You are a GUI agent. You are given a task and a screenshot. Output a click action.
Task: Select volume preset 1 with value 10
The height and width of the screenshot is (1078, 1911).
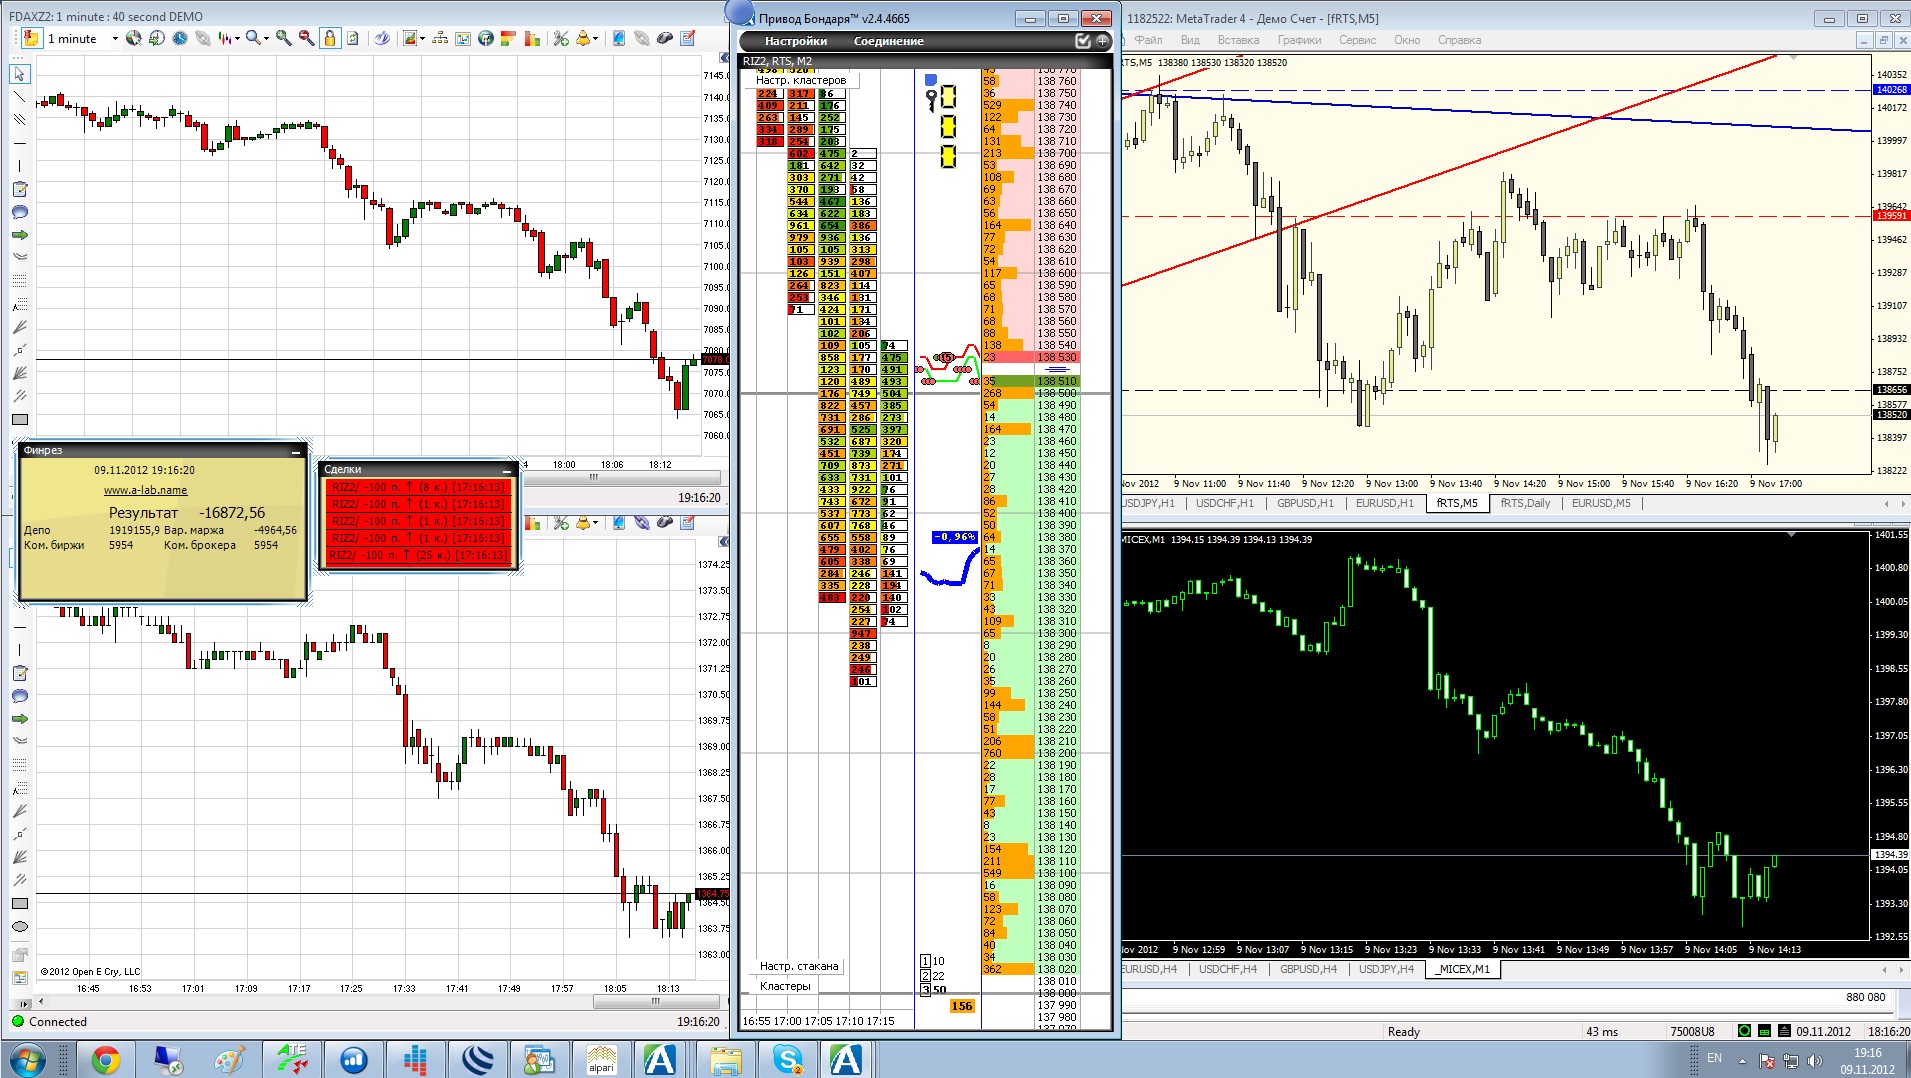point(933,961)
